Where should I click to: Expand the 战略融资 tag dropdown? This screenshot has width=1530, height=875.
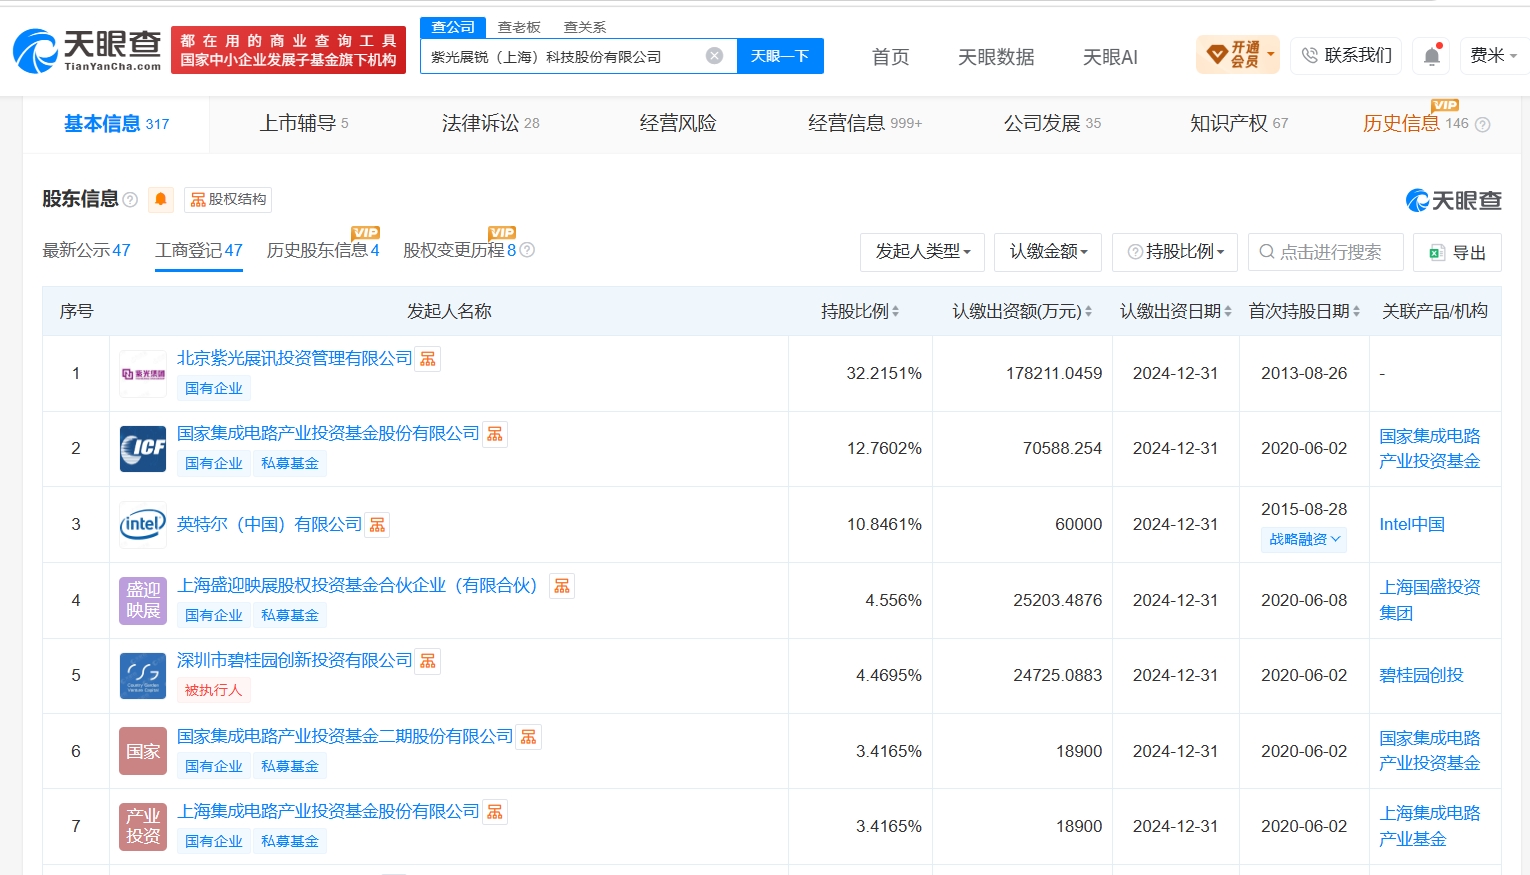pos(1304,539)
